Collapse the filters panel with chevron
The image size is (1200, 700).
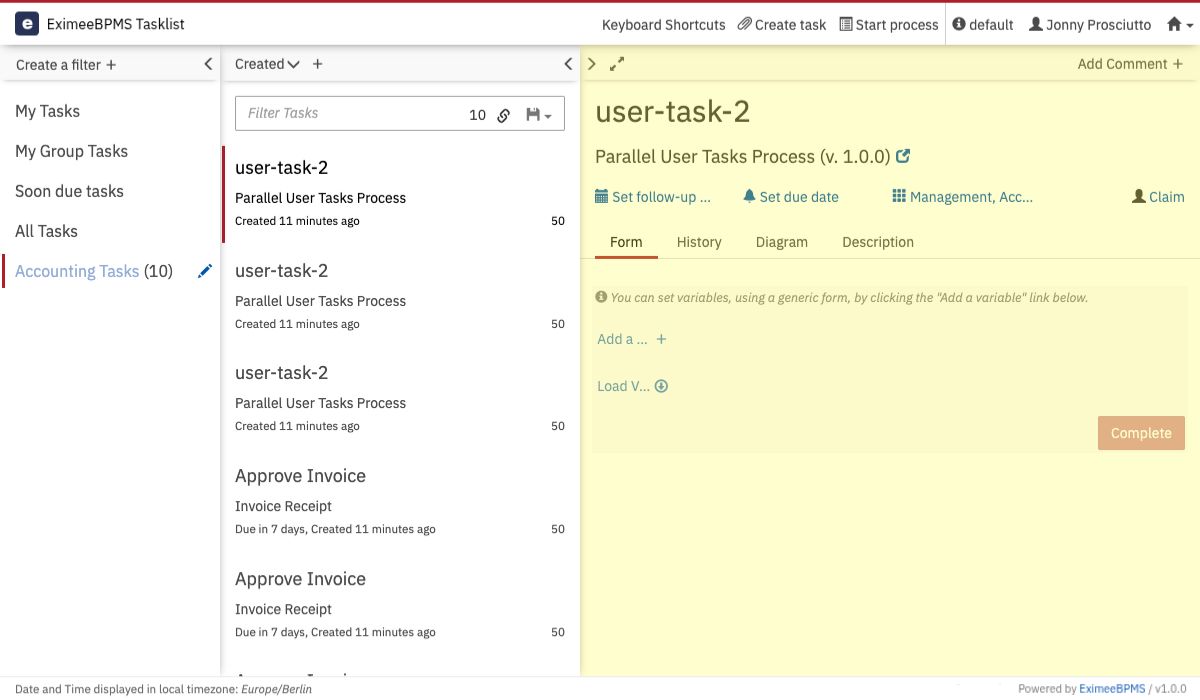[x=208, y=64]
